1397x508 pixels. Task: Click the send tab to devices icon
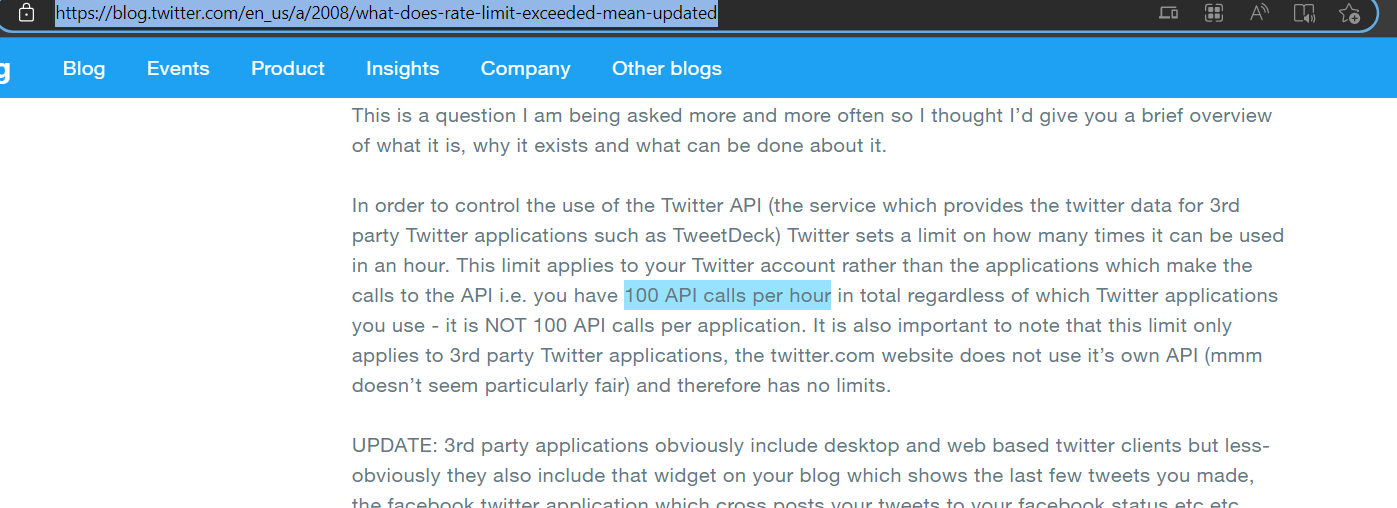coord(1168,13)
